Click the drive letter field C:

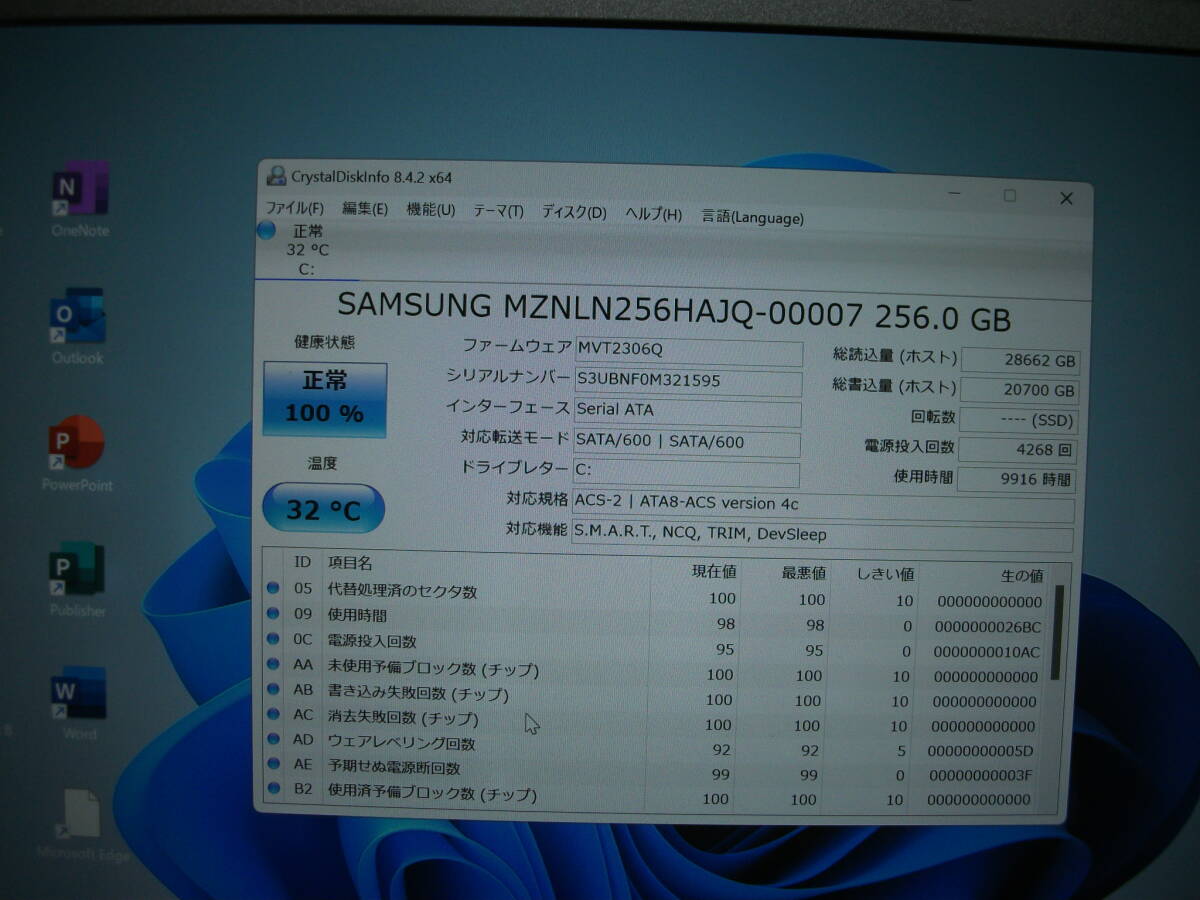click(686, 472)
